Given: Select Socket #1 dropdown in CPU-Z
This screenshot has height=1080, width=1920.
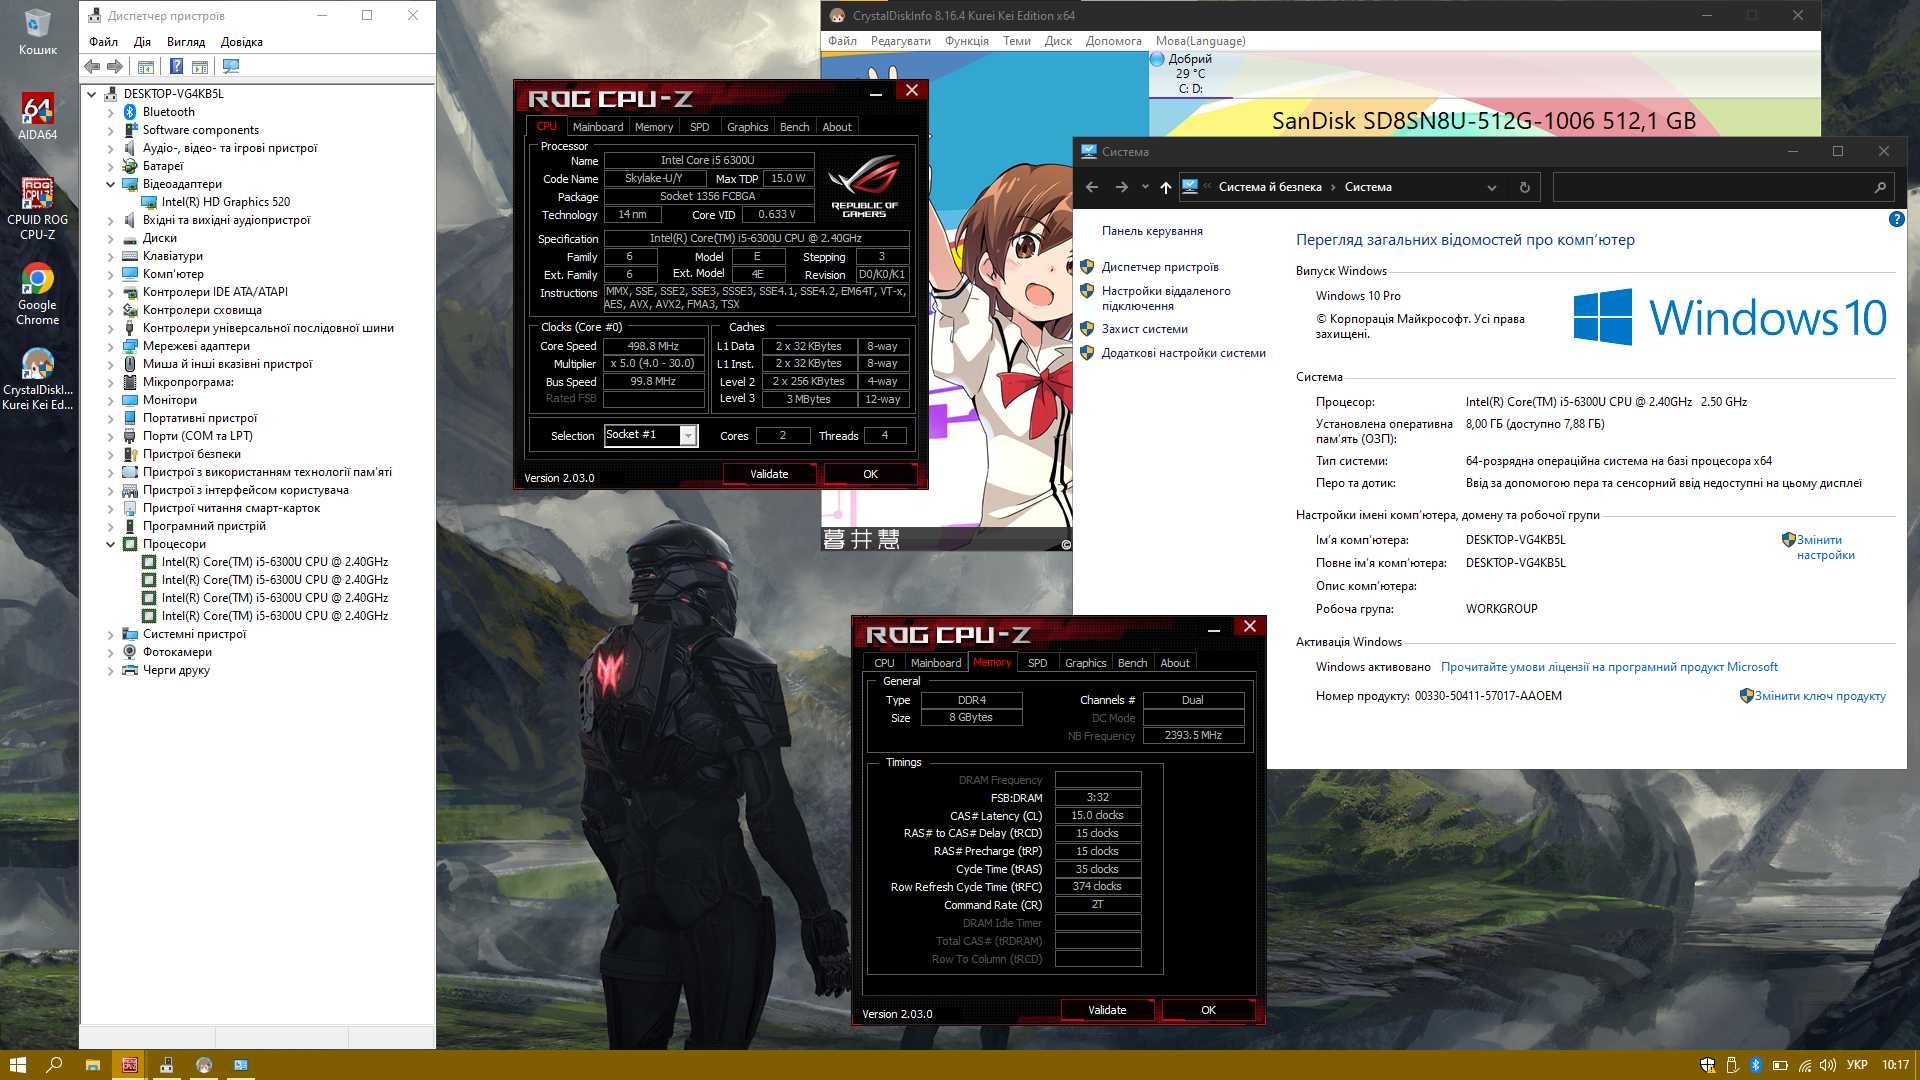Looking at the screenshot, I should click(646, 435).
